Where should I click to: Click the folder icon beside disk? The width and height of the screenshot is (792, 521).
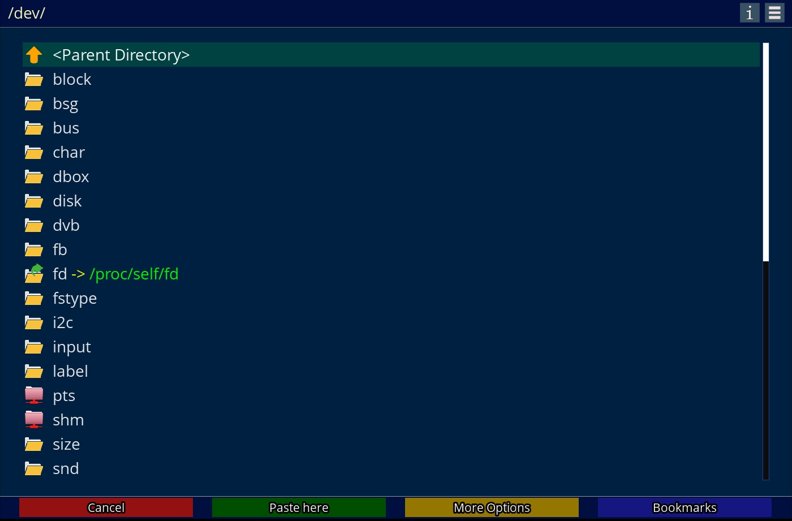[x=34, y=201]
